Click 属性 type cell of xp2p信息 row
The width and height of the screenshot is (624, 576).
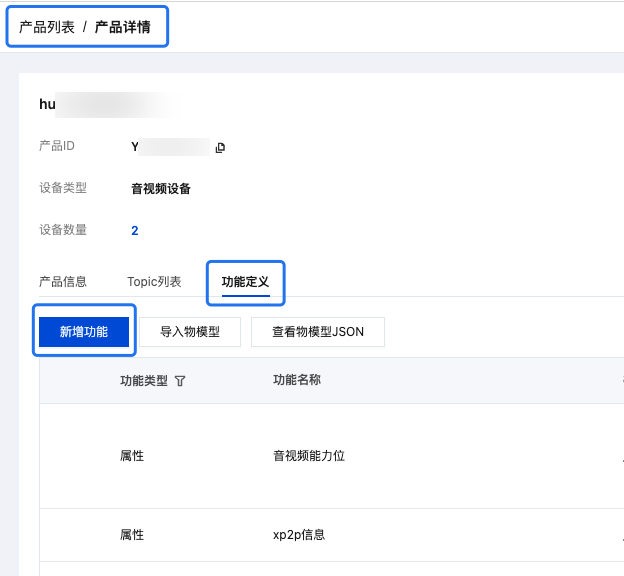click(132, 535)
